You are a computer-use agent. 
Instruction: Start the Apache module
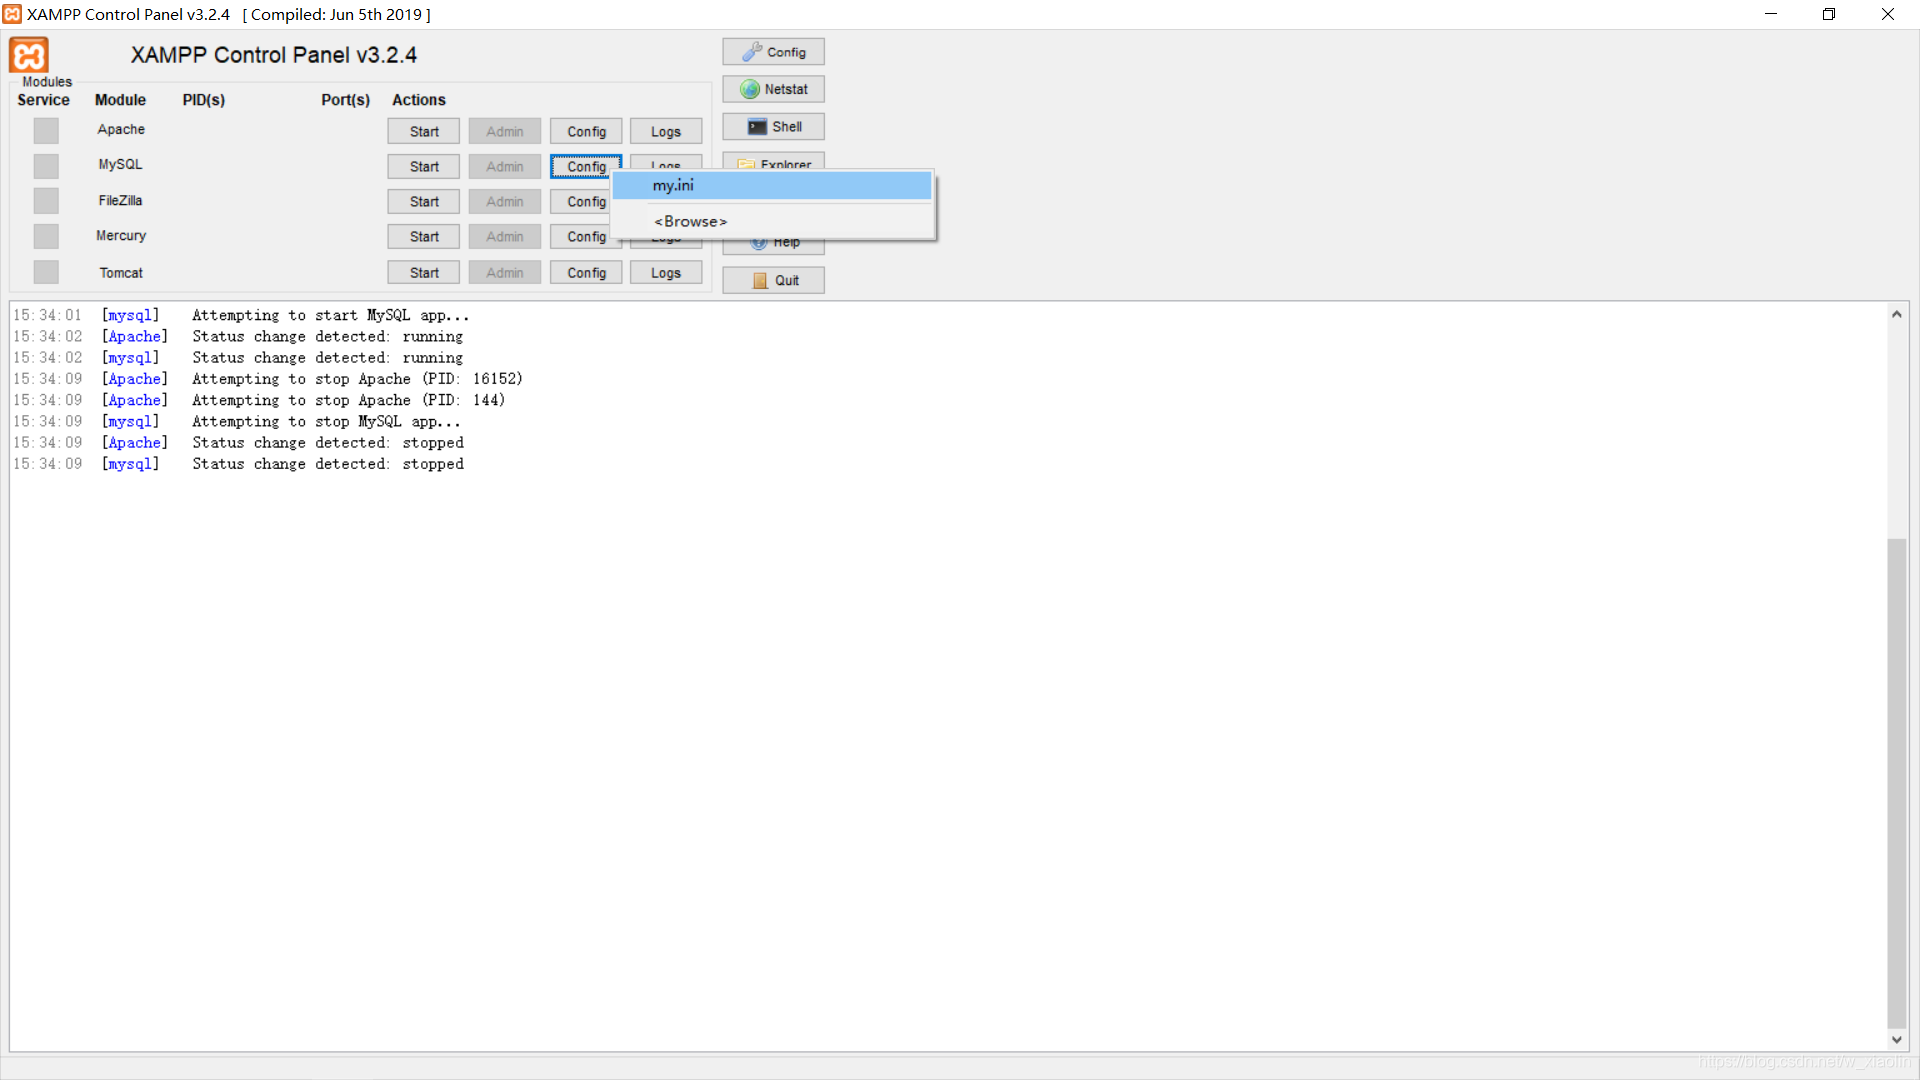tap(424, 131)
